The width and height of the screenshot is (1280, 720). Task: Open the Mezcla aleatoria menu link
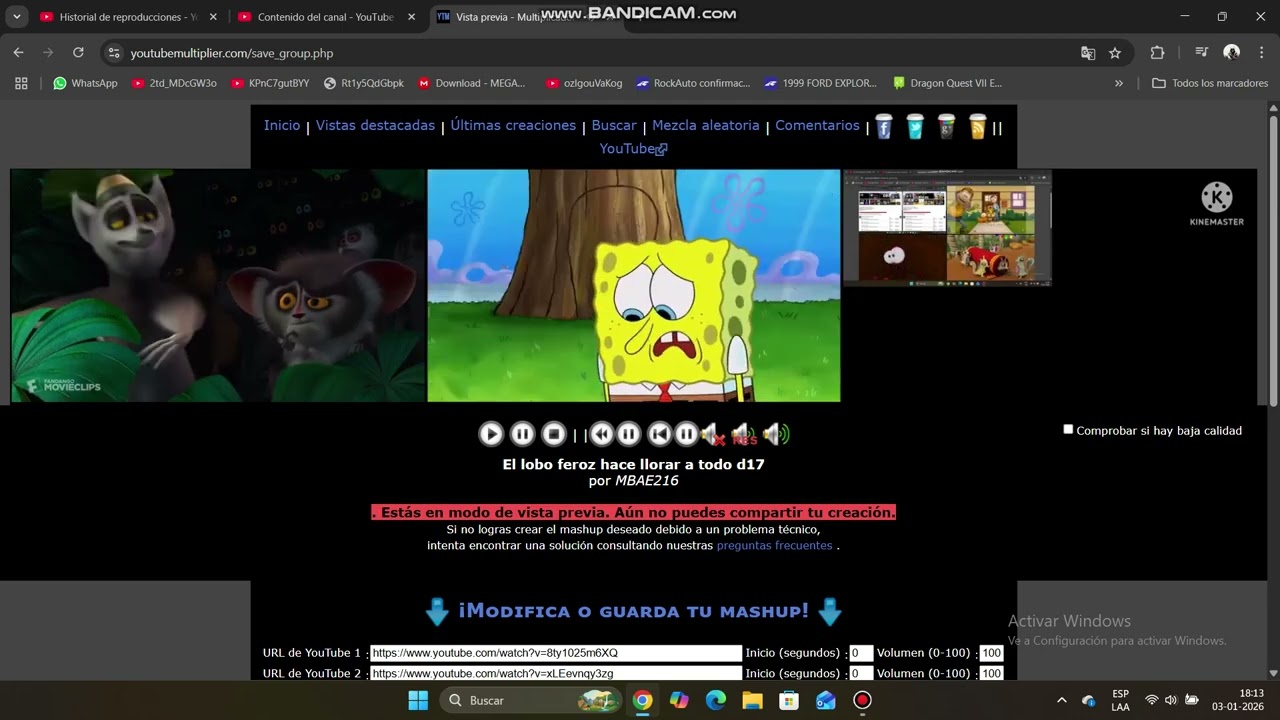coord(706,125)
